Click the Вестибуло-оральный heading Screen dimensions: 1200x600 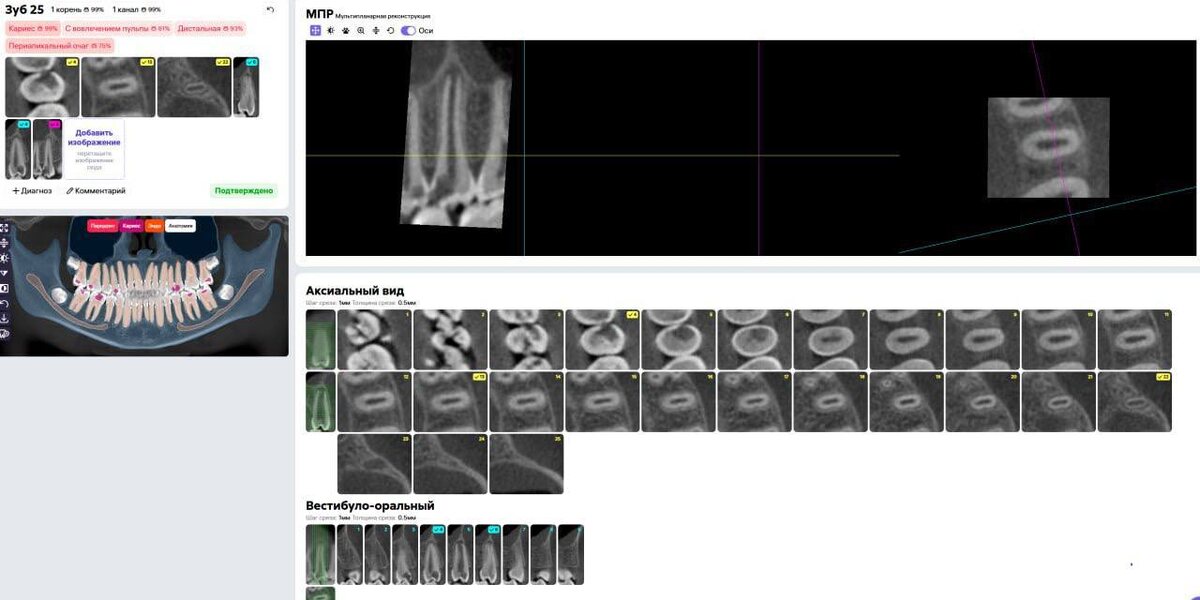click(x=370, y=506)
